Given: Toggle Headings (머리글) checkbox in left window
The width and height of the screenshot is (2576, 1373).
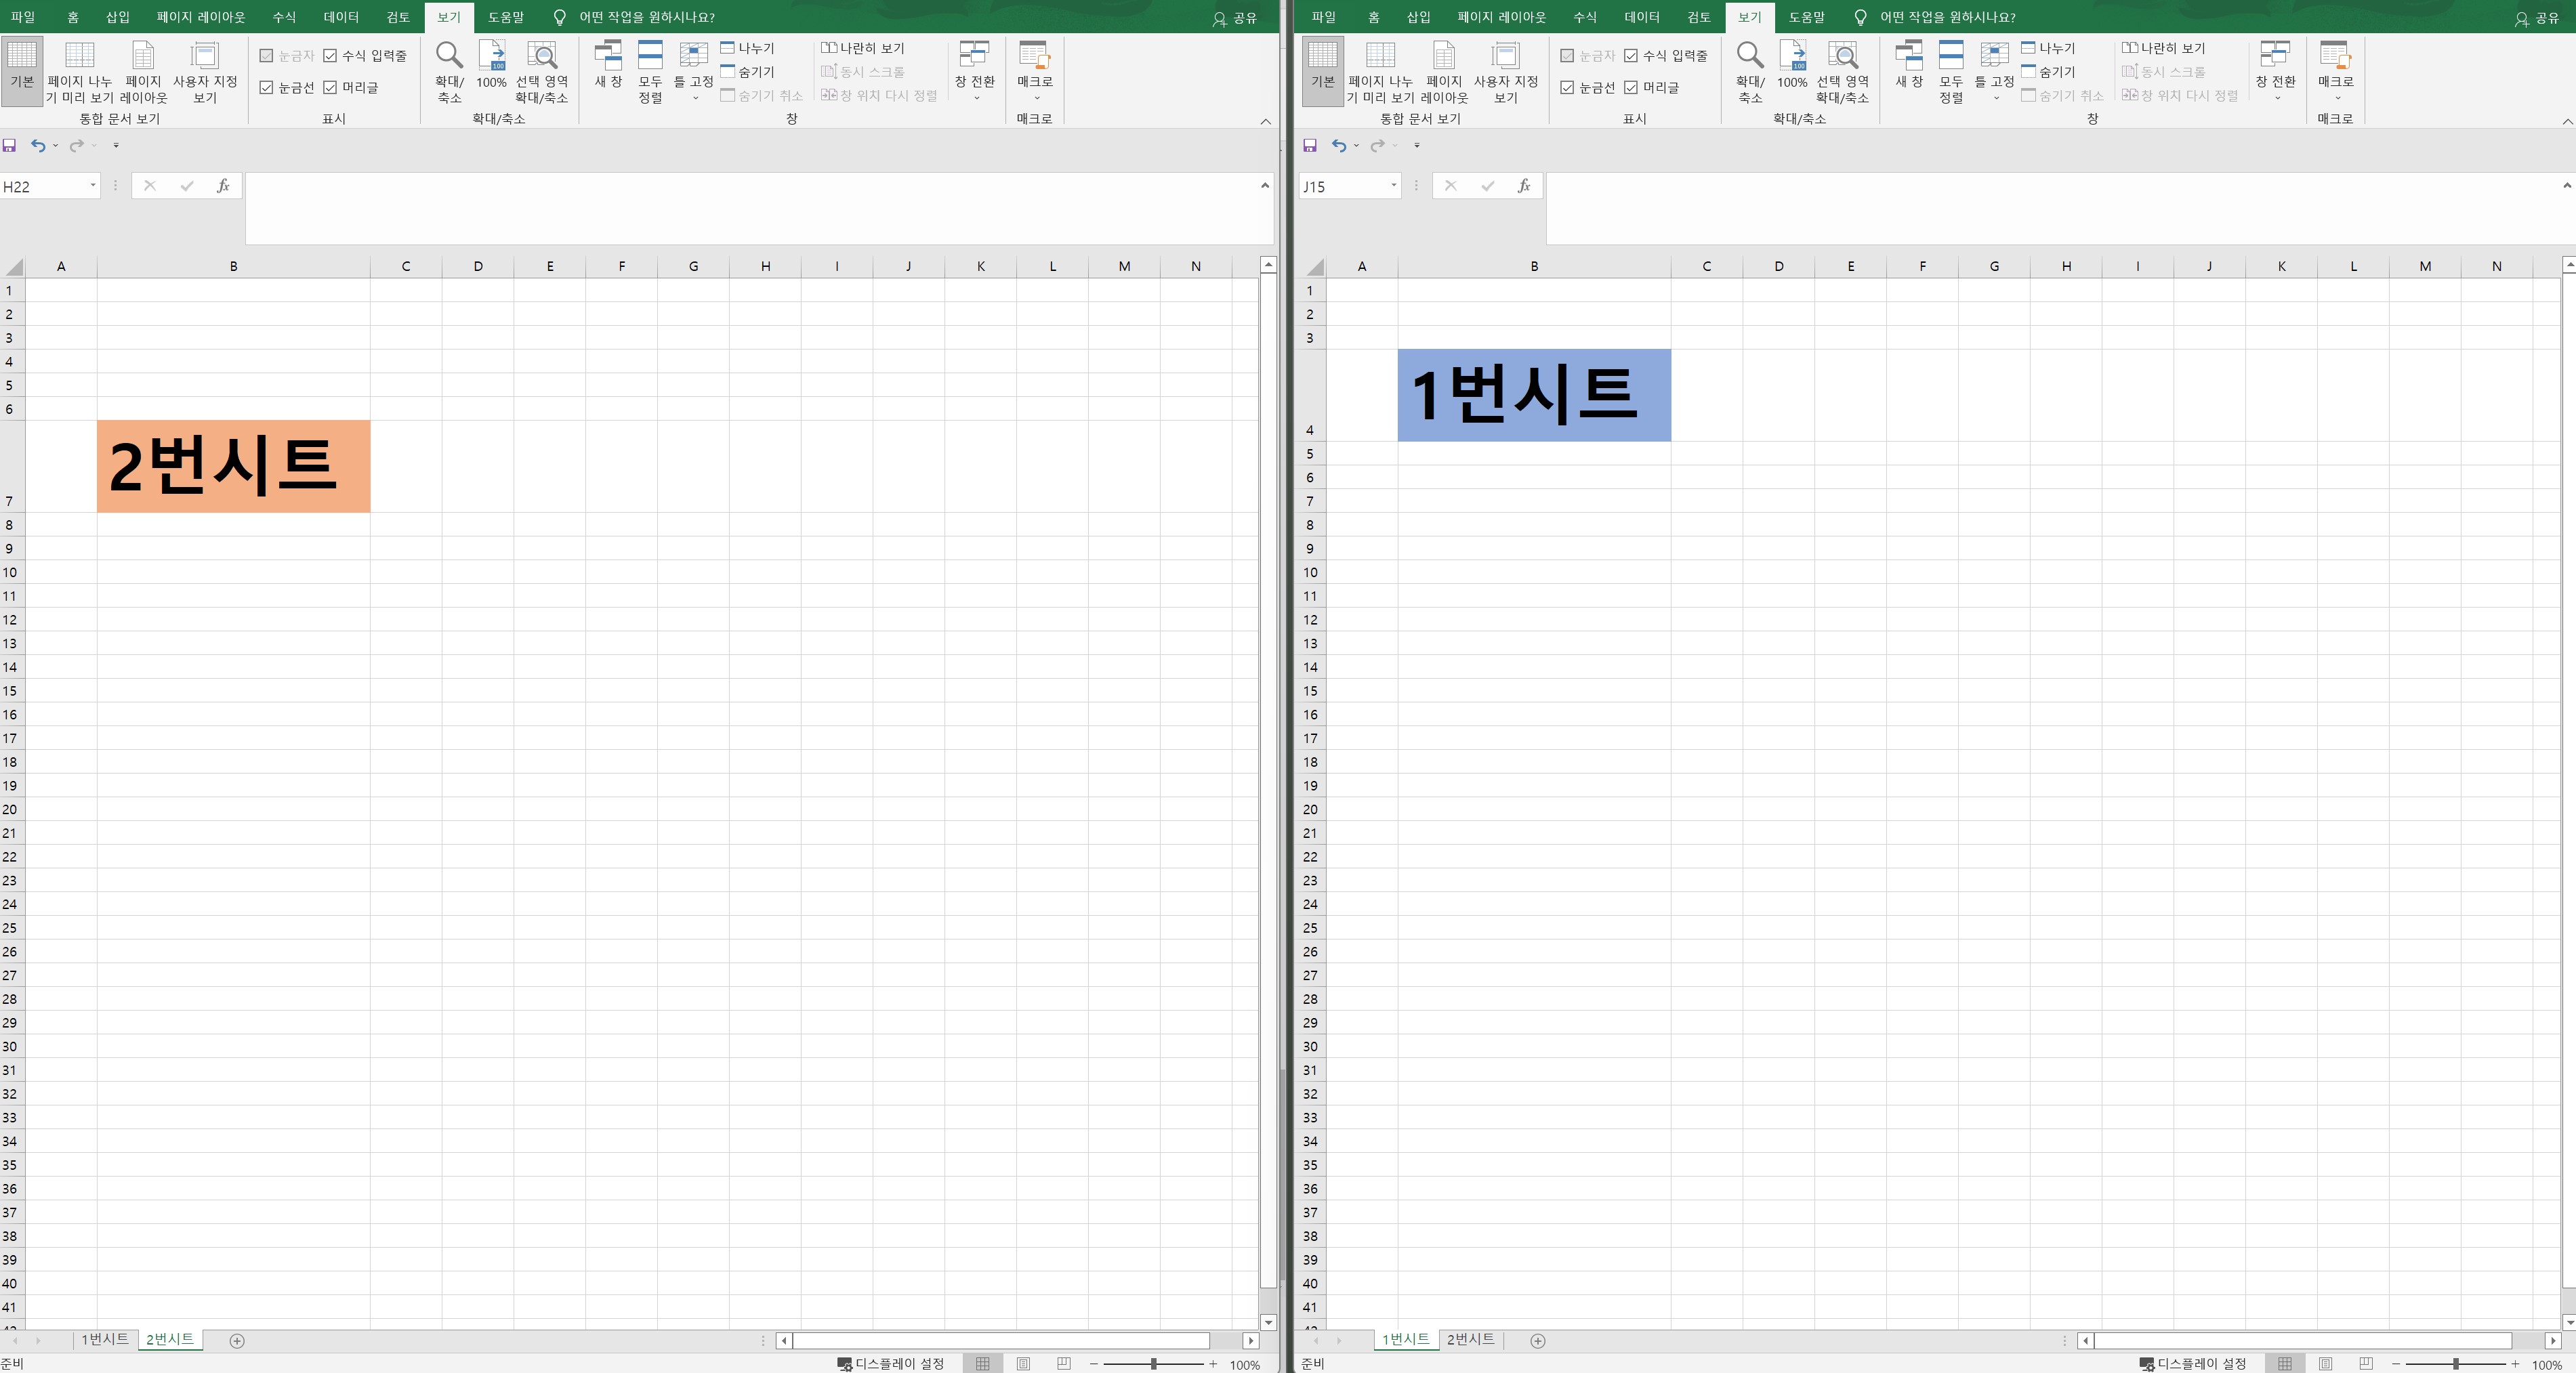Looking at the screenshot, I should 331,88.
